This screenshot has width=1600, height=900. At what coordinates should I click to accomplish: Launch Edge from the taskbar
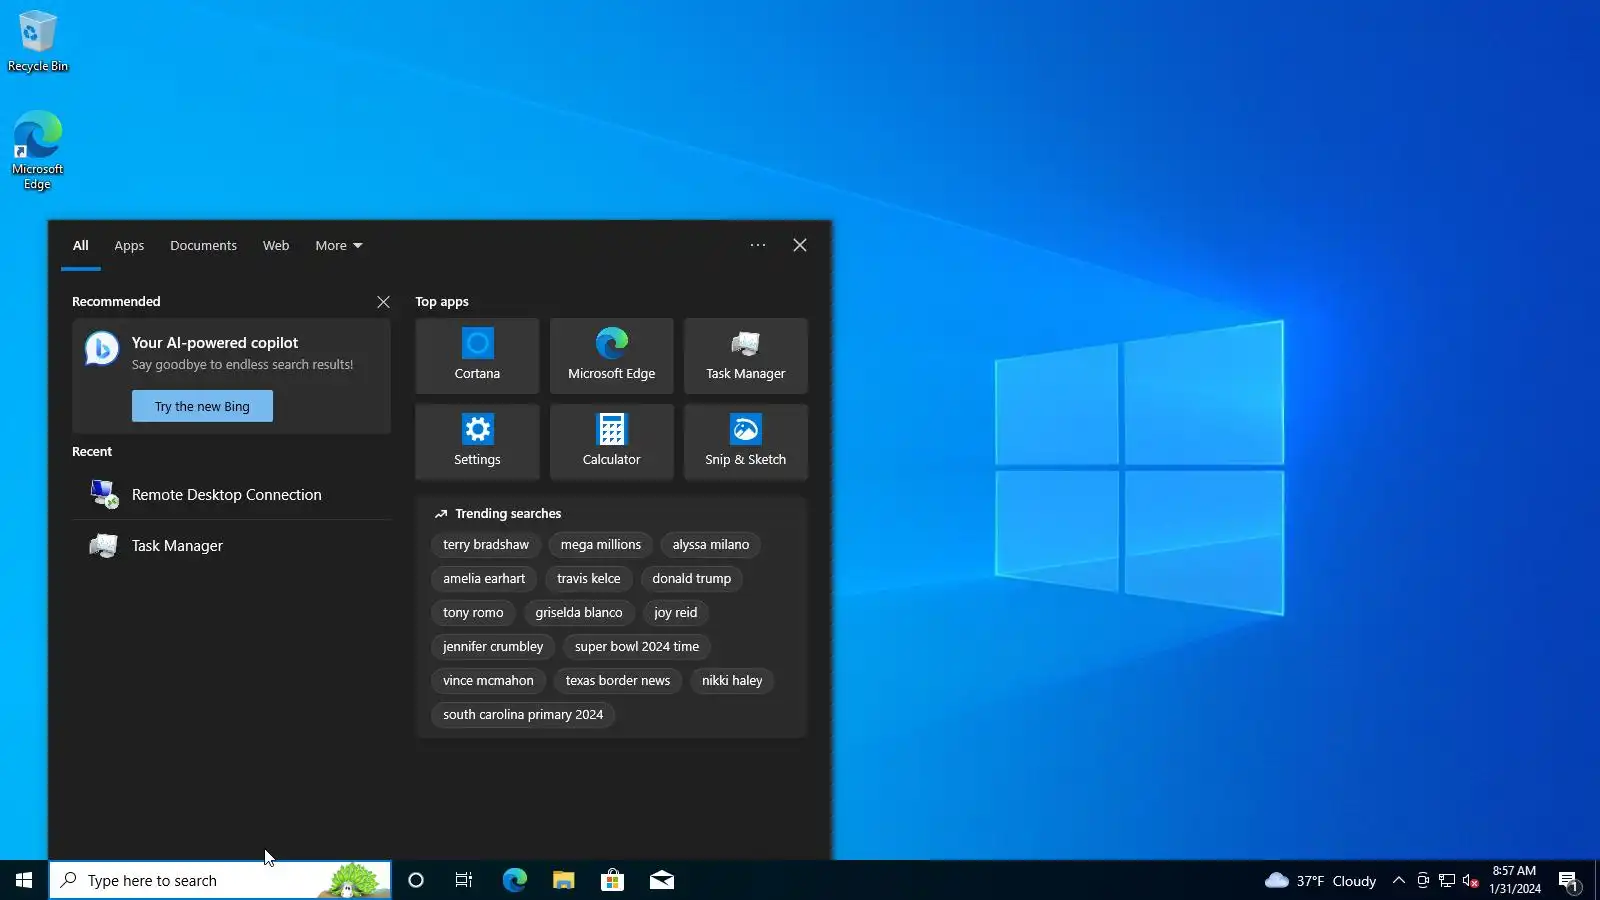click(514, 880)
